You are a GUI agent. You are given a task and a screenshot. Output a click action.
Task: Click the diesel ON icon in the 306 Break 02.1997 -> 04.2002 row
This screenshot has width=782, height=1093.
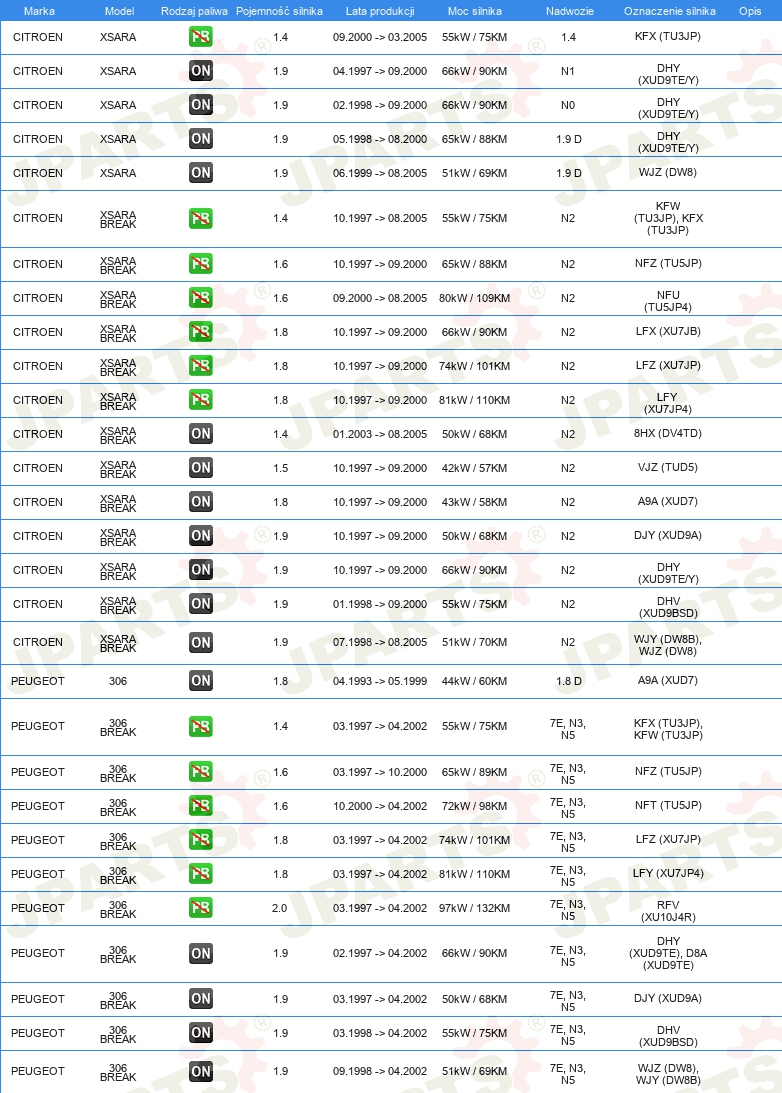(201, 953)
